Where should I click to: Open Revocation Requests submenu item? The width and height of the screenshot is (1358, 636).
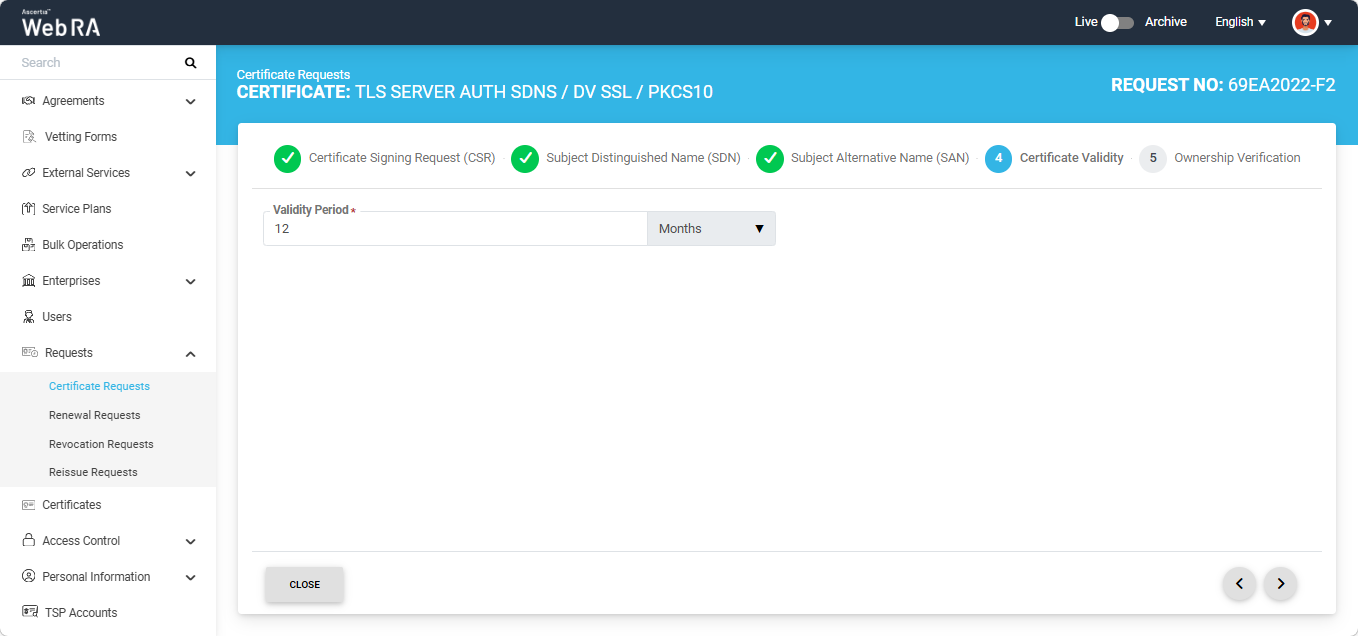pyautogui.click(x=101, y=444)
